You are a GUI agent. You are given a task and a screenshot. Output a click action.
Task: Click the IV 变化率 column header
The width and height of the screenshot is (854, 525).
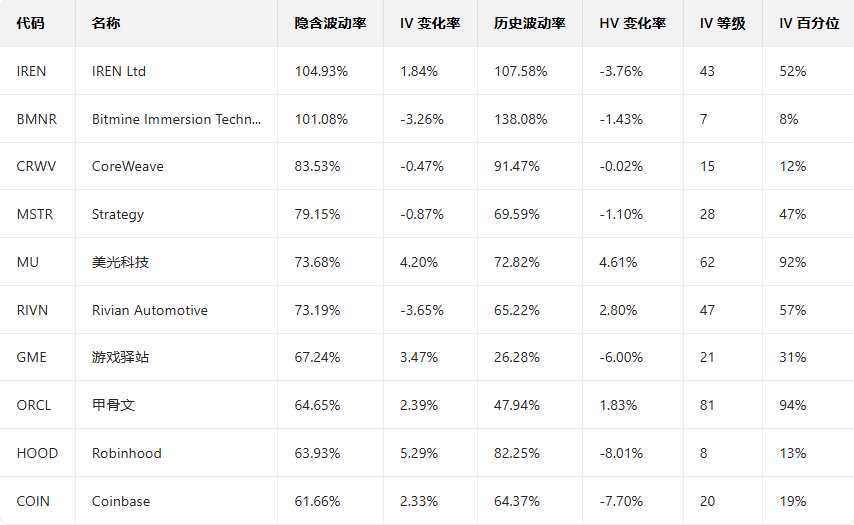pyautogui.click(x=430, y=23)
